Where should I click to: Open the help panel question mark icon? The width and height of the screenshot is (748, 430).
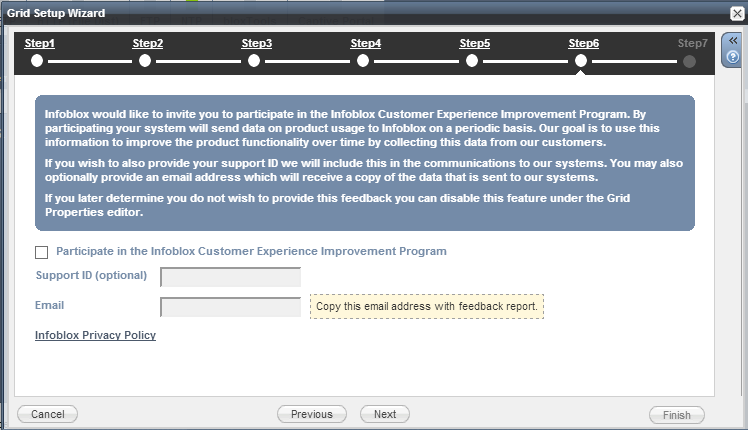coord(733,56)
